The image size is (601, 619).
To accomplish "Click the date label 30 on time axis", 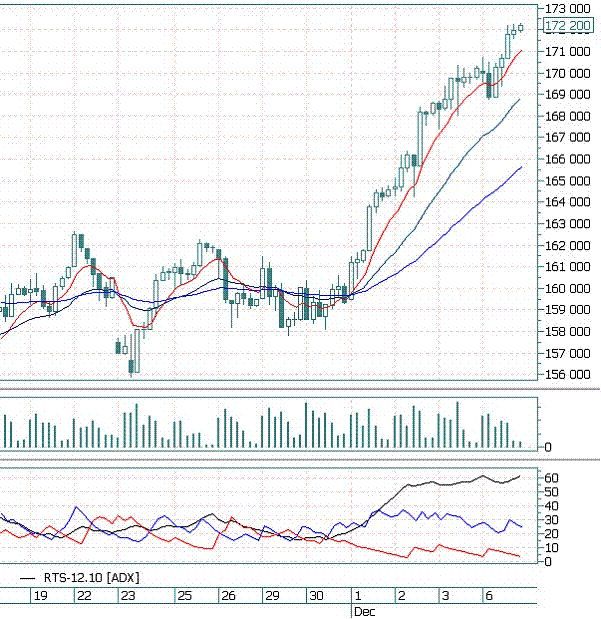I will [317, 596].
